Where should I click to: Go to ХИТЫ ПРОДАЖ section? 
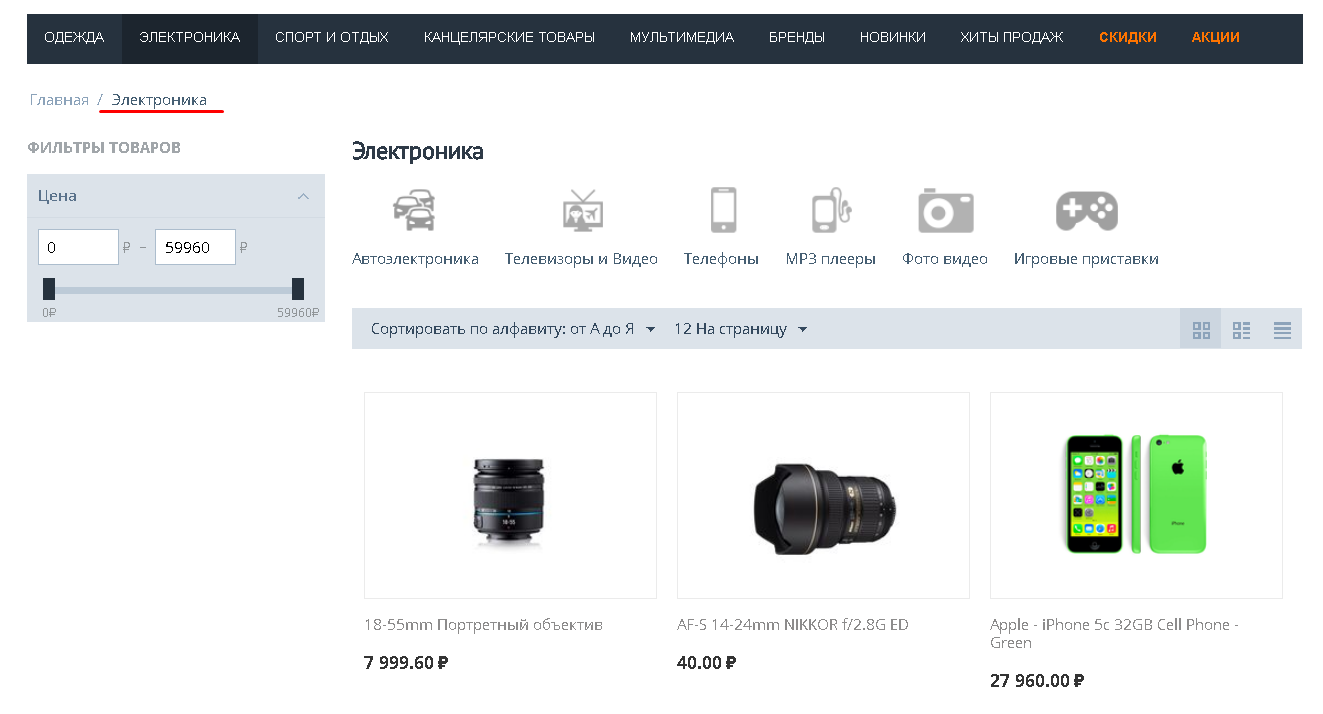[x=1012, y=38]
